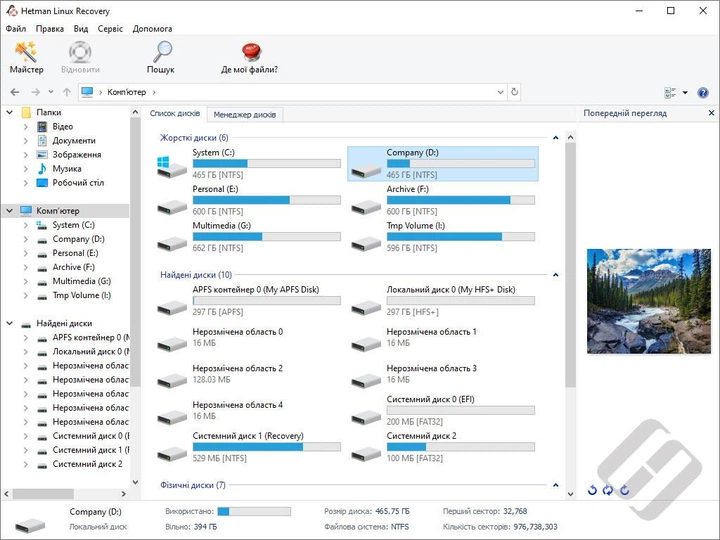Click Комп'ютер breadcrumb in address bar
This screenshot has height=540, width=720.
coord(126,92)
